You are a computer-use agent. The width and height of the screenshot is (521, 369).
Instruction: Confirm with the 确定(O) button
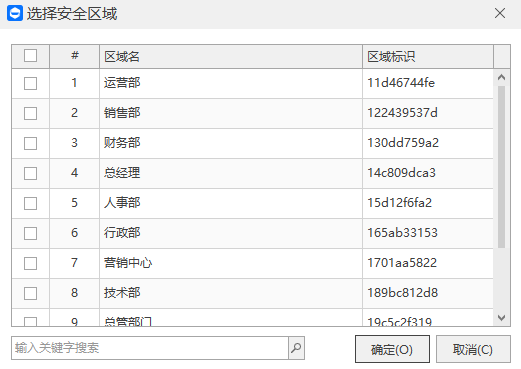(392, 349)
